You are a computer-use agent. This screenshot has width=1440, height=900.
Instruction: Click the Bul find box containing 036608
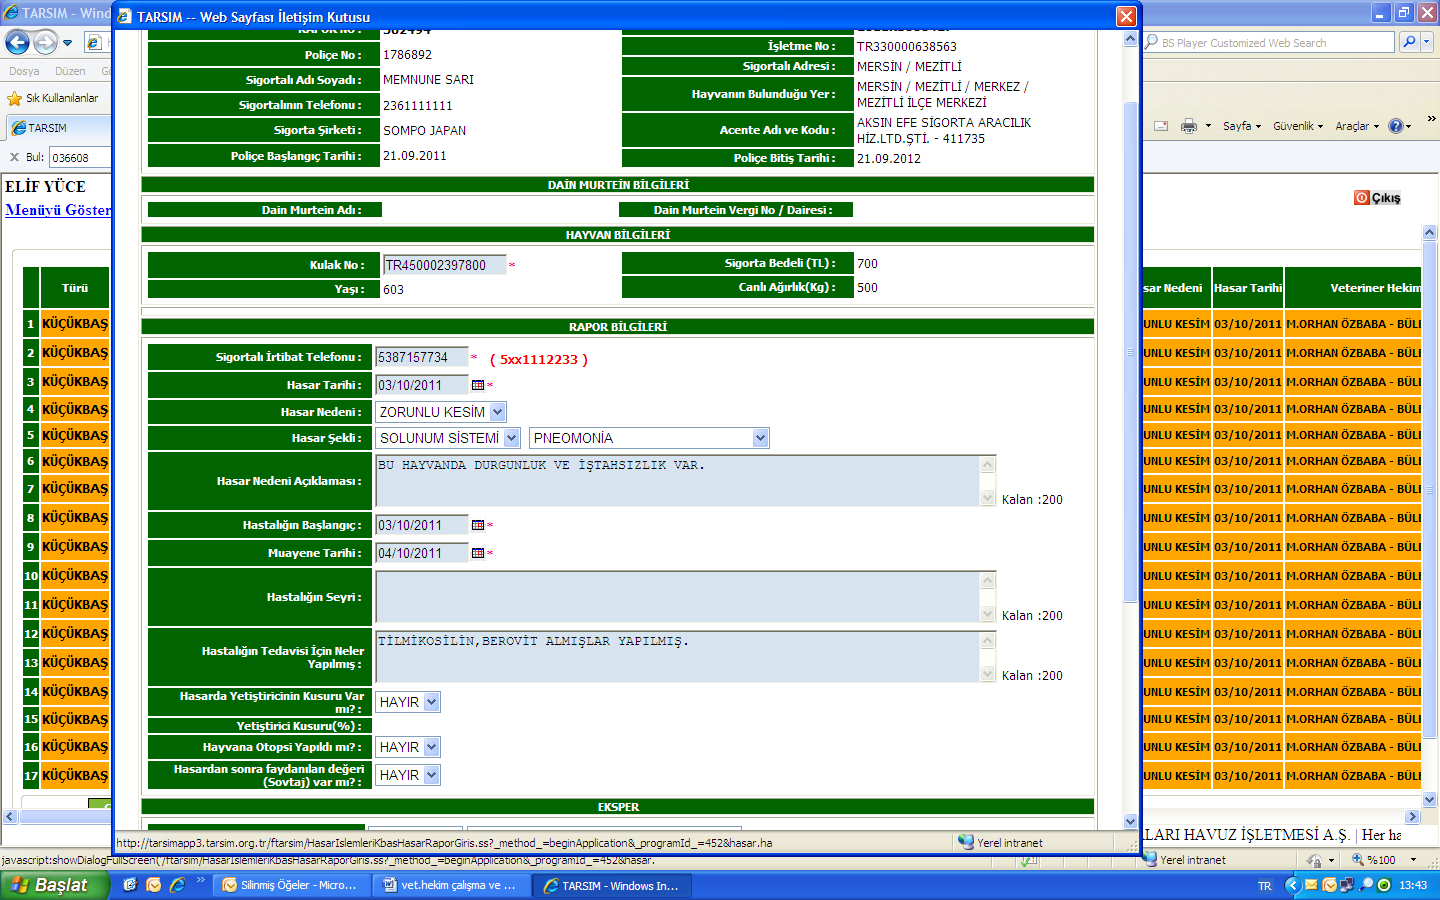[x=80, y=157]
